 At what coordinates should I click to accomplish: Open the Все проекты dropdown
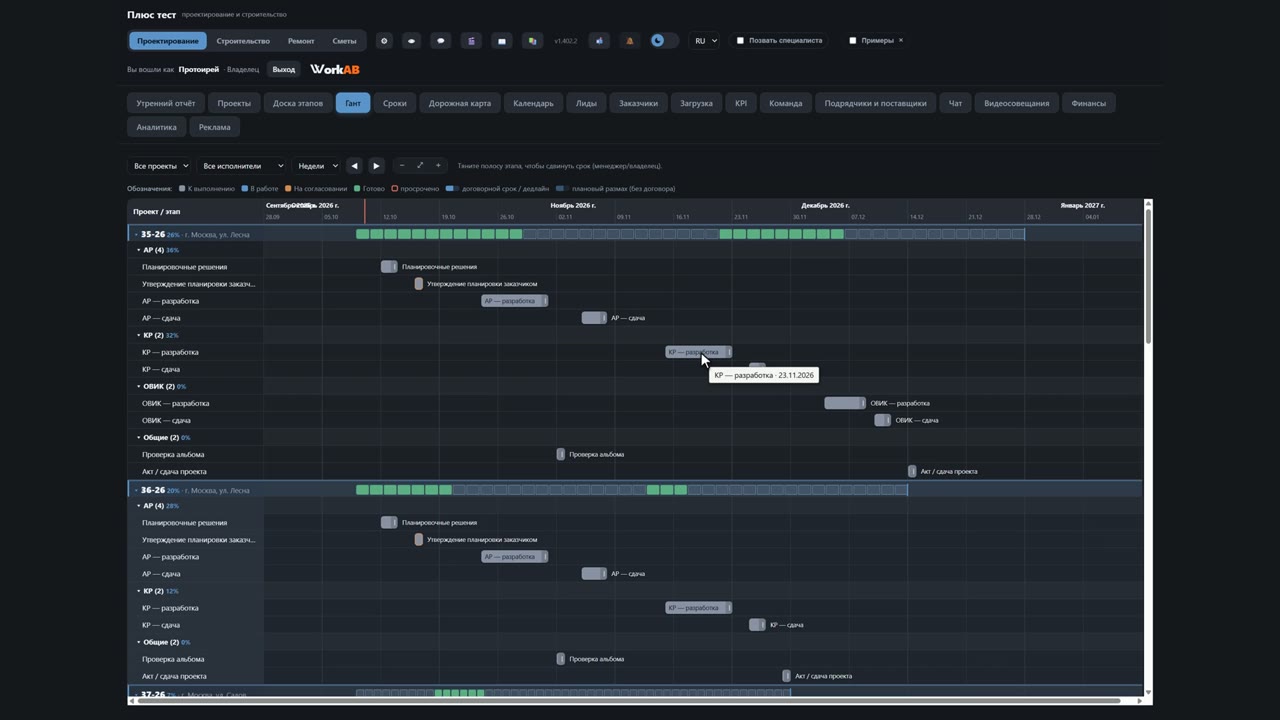pyautogui.click(x=160, y=166)
